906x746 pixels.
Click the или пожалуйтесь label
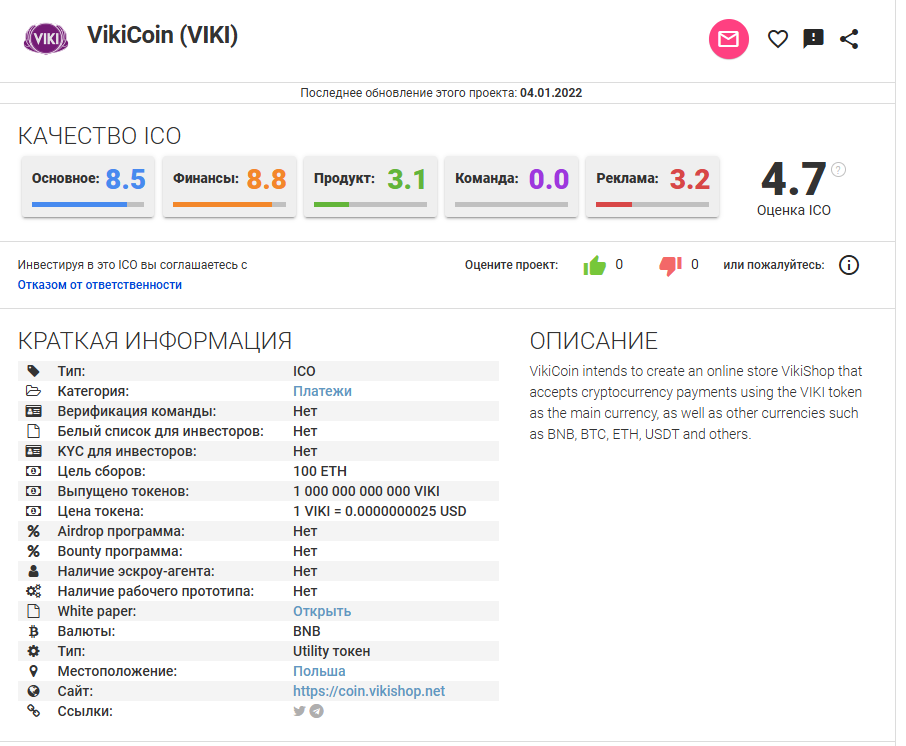pyautogui.click(x=774, y=265)
